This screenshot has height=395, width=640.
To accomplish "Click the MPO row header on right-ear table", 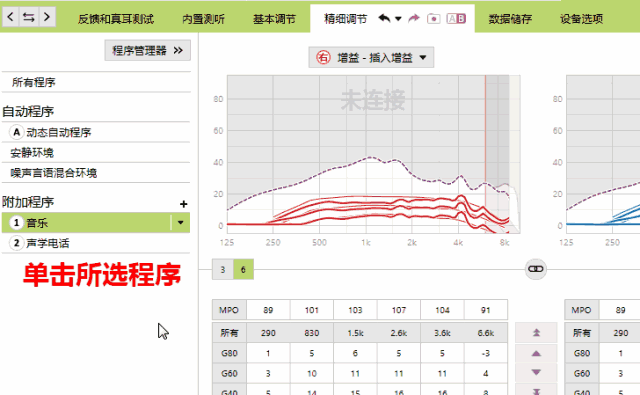I will (x=229, y=310).
